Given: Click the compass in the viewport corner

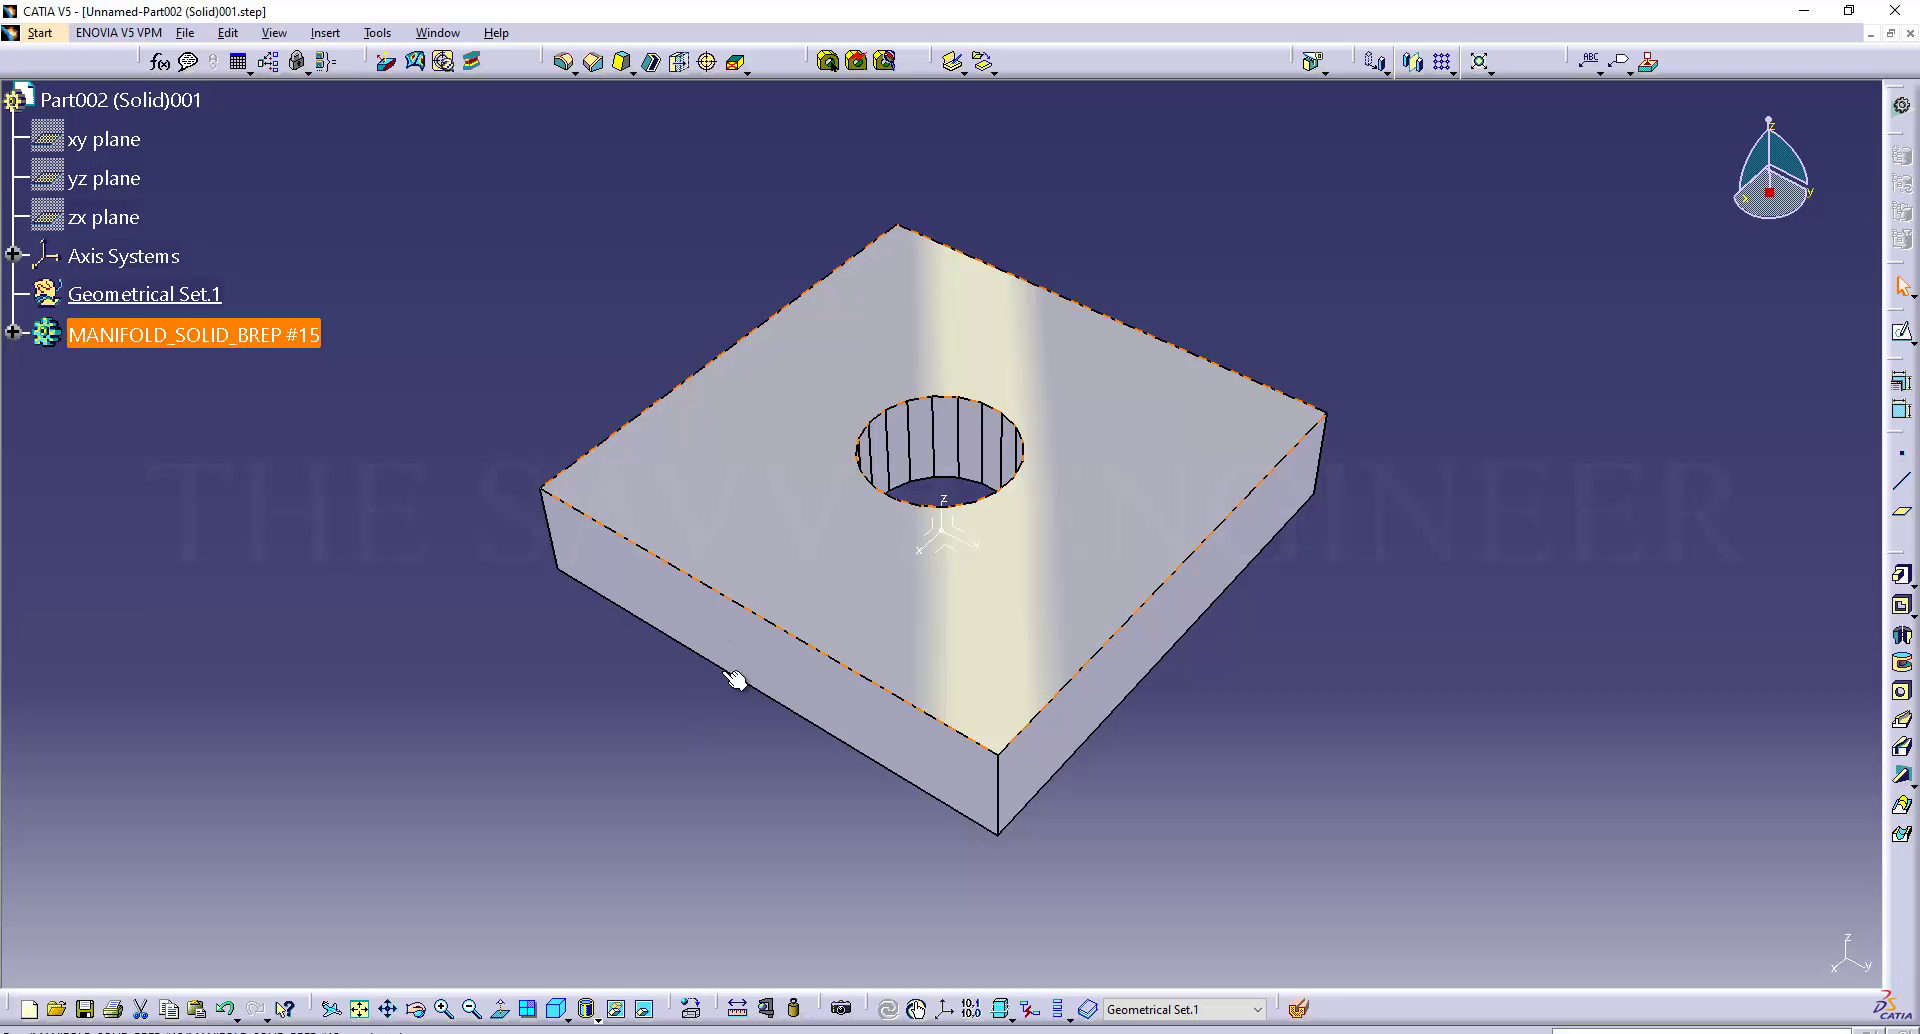Looking at the screenshot, I should 1771,171.
